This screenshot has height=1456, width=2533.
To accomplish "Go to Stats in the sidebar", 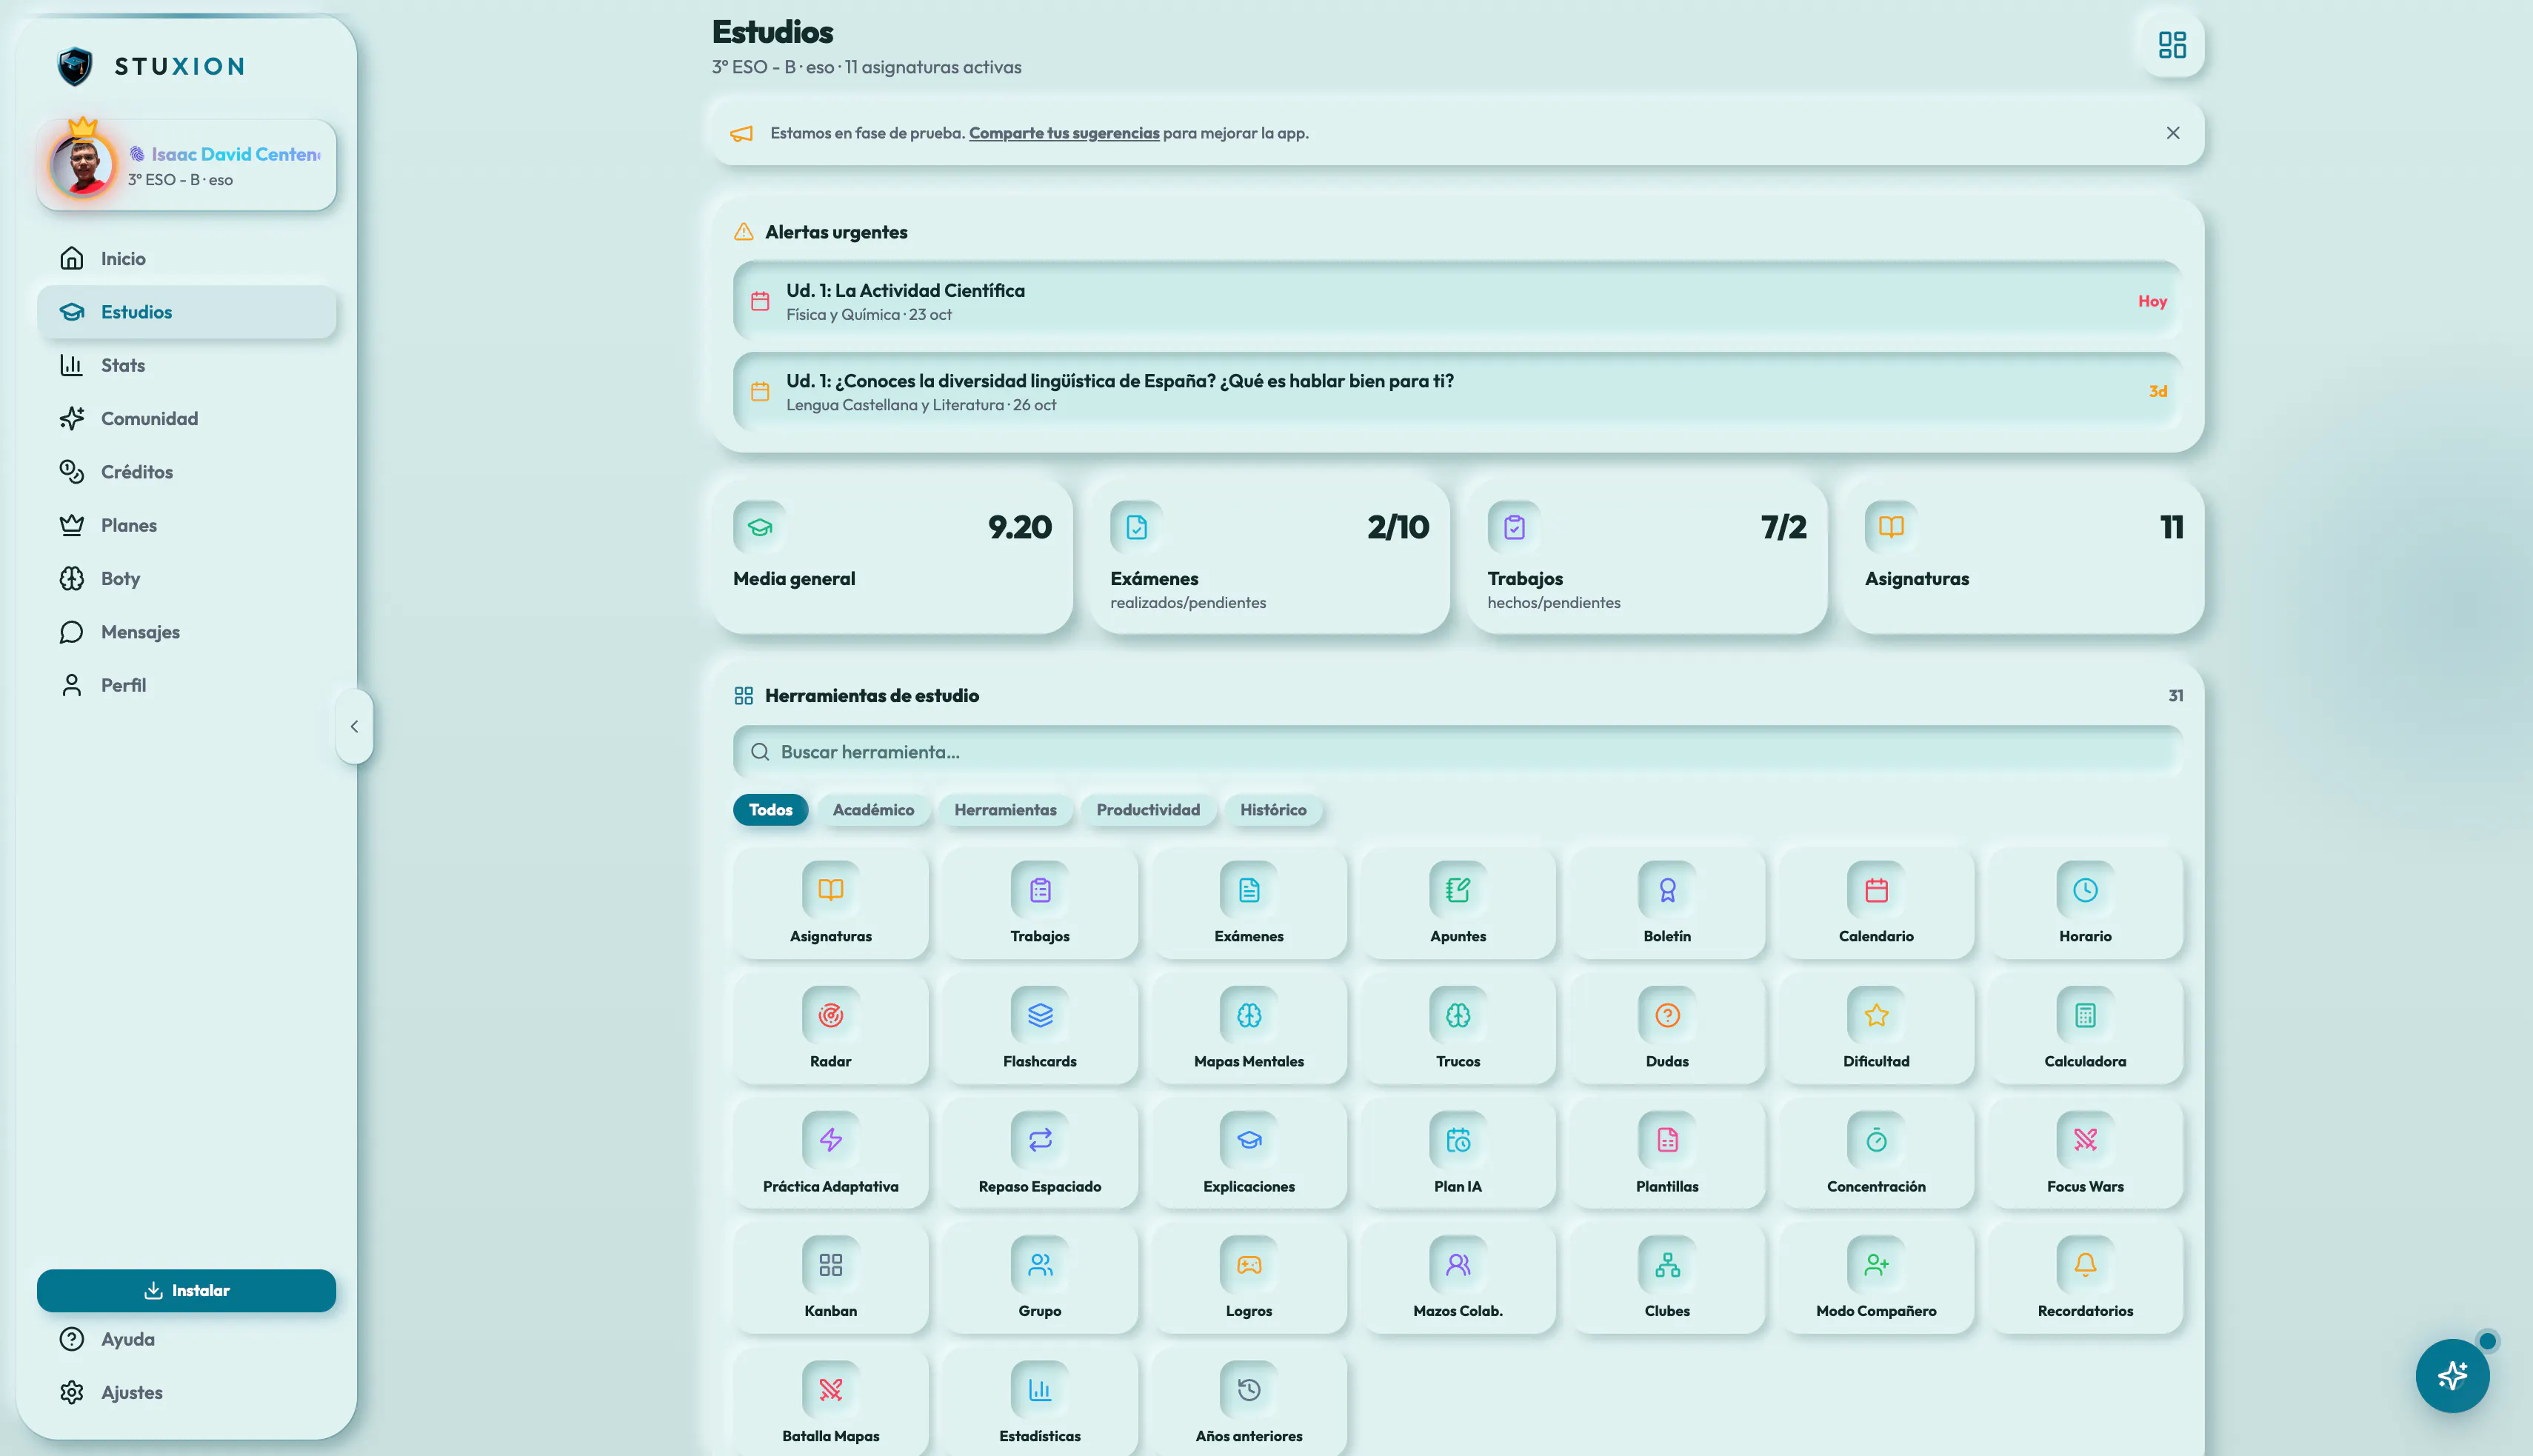I will coord(186,365).
